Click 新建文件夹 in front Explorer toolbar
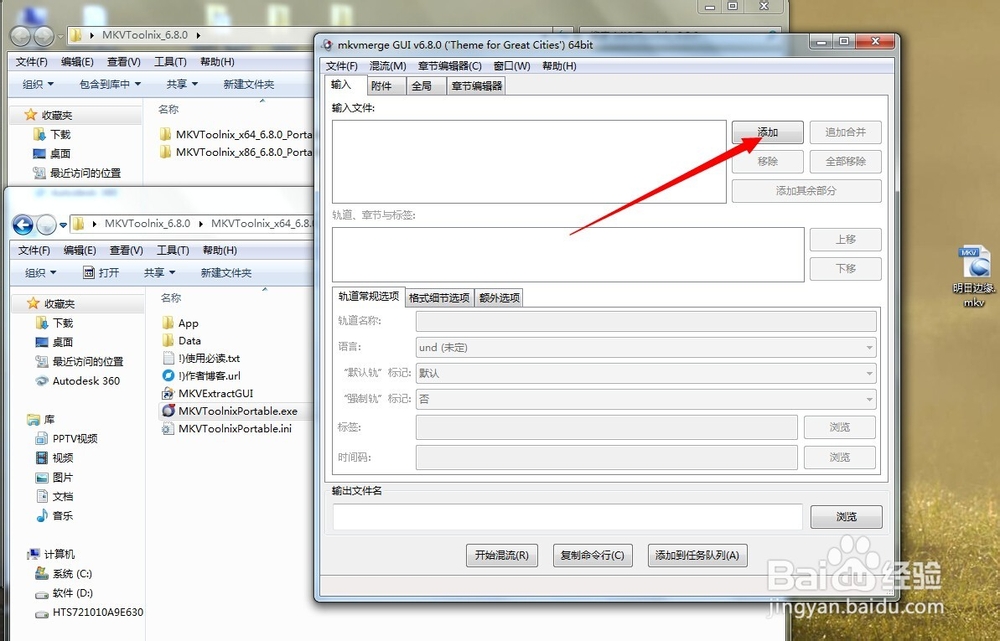This screenshot has width=1000, height=641. click(226, 273)
